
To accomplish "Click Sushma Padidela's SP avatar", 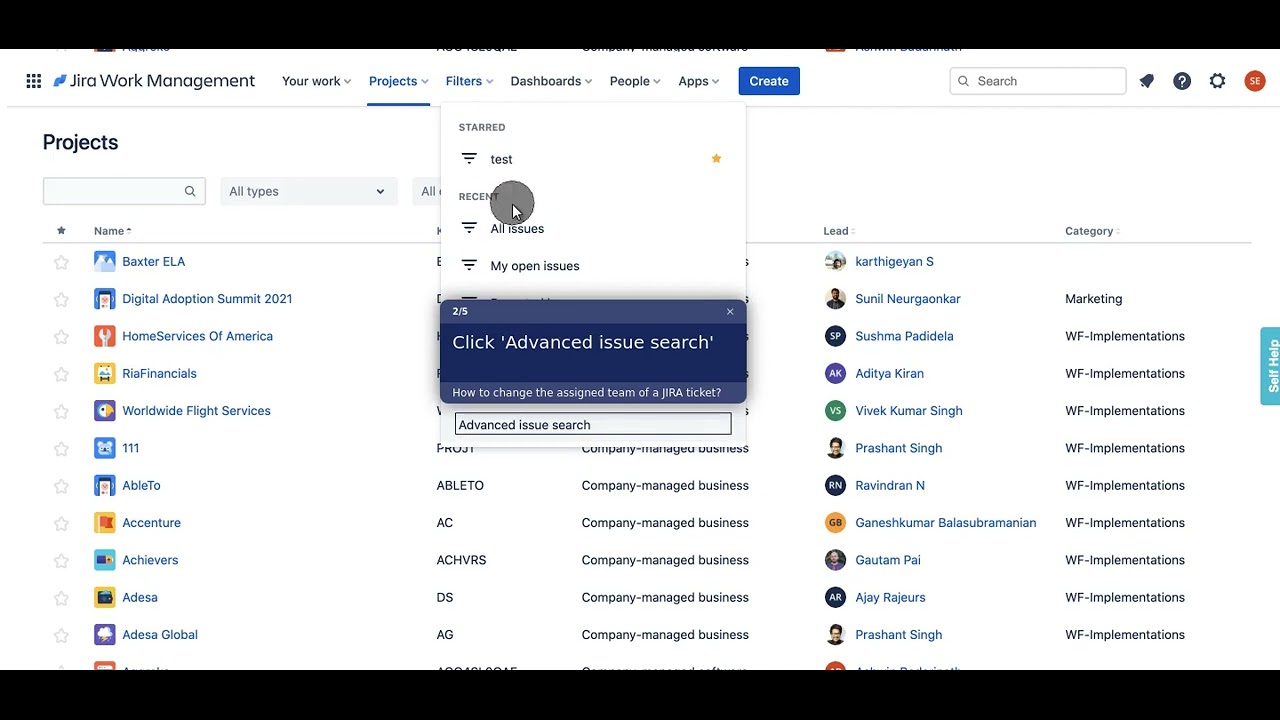I will 835,336.
